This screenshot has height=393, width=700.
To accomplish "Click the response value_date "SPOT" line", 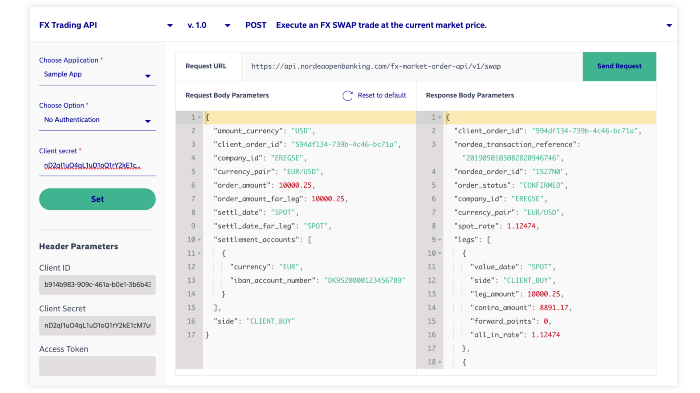I will pyautogui.click(x=512, y=267).
